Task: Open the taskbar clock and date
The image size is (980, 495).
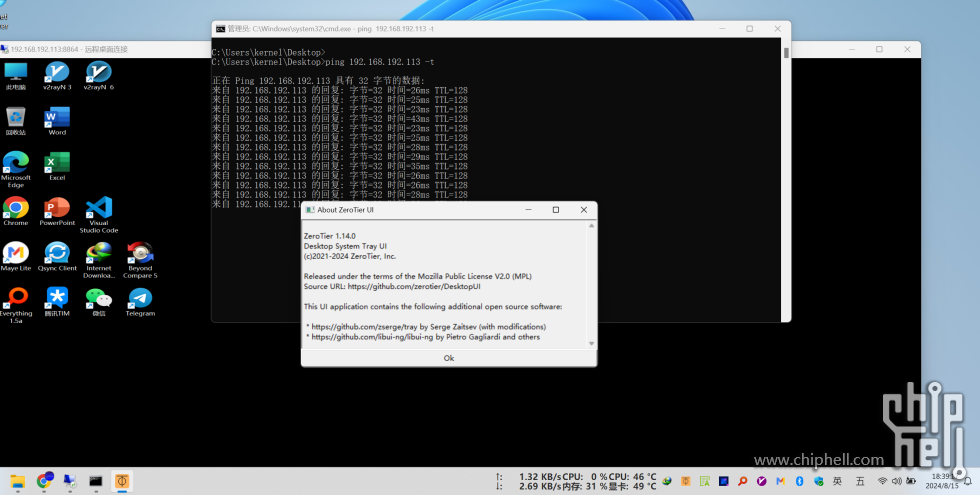Action: point(941,481)
